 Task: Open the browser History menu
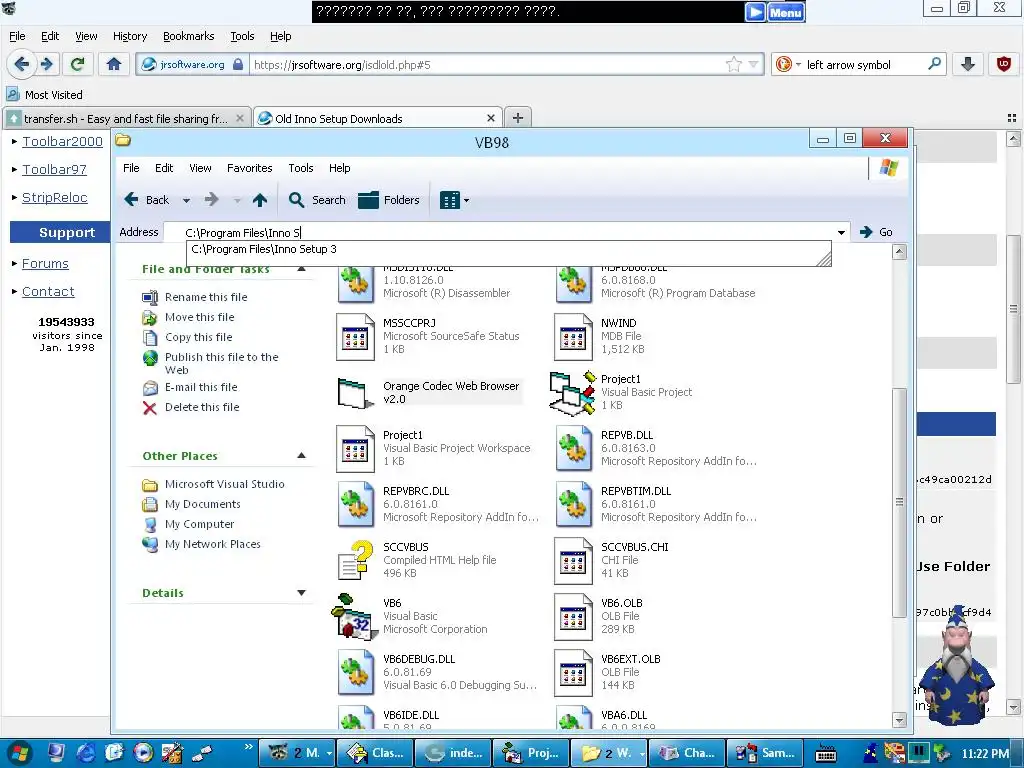tap(130, 36)
